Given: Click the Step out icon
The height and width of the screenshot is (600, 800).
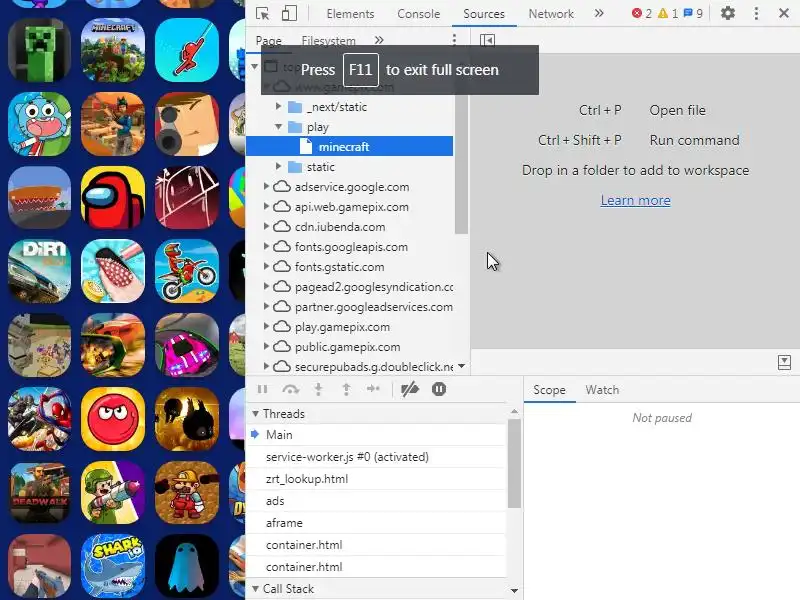Looking at the screenshot, I should tap(346, 389).
